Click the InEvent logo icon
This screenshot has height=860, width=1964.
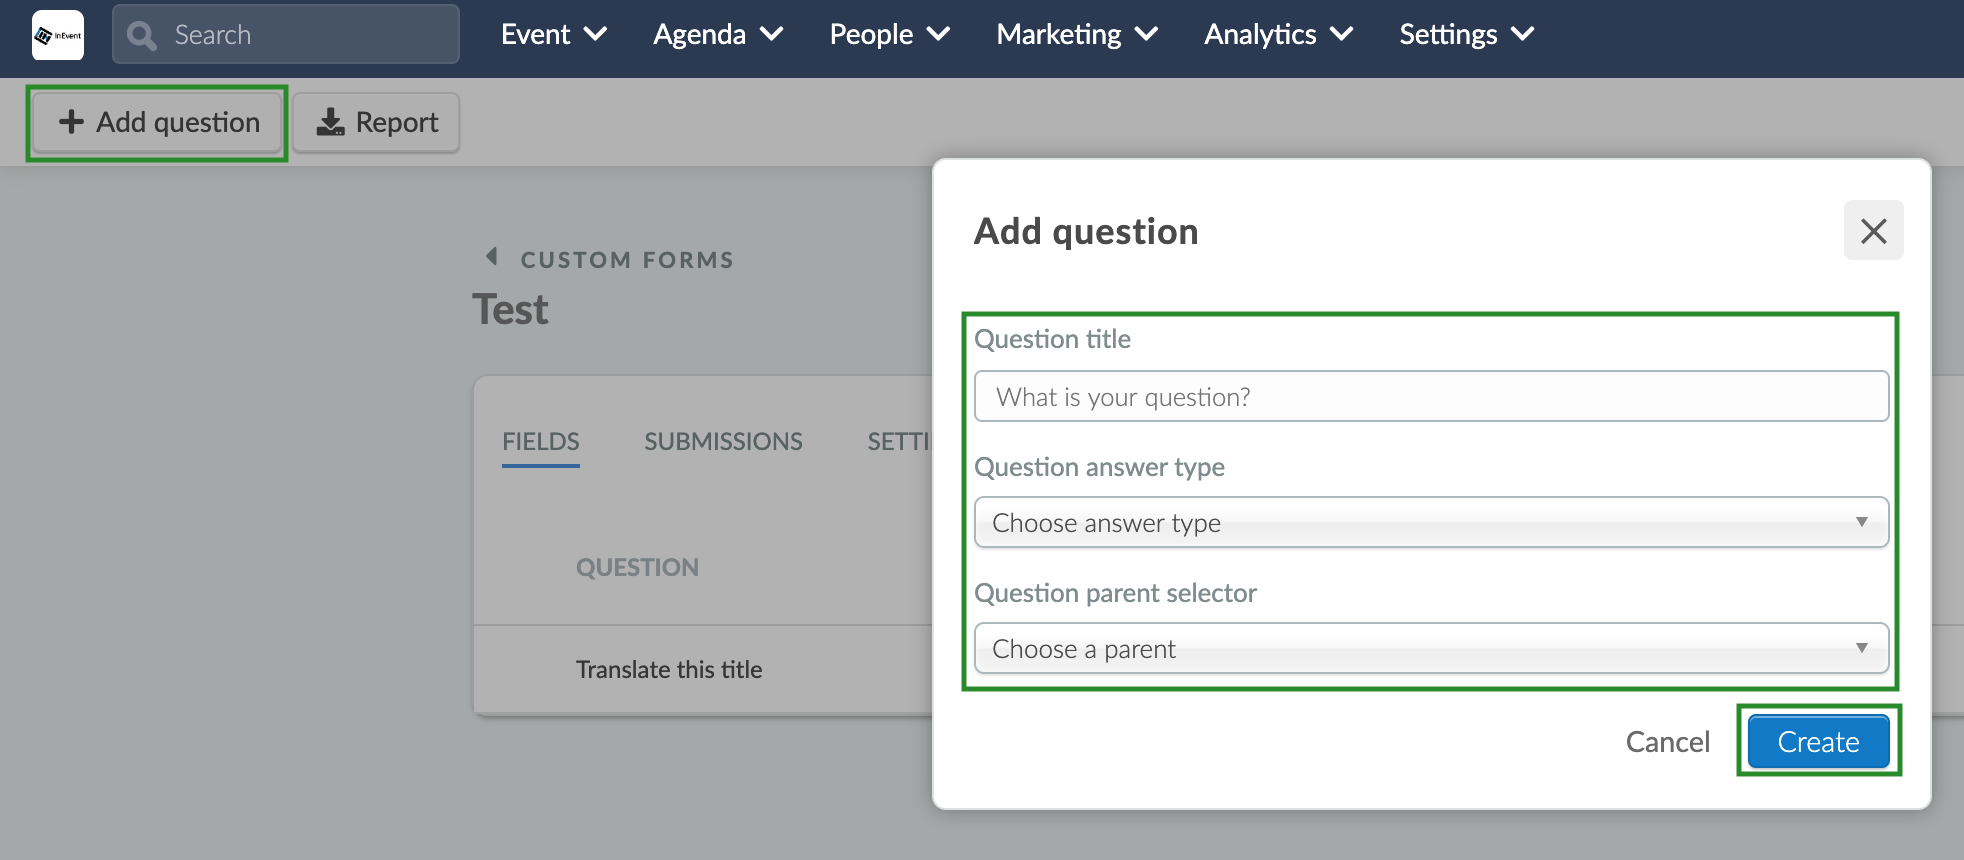tap(58, 35)
